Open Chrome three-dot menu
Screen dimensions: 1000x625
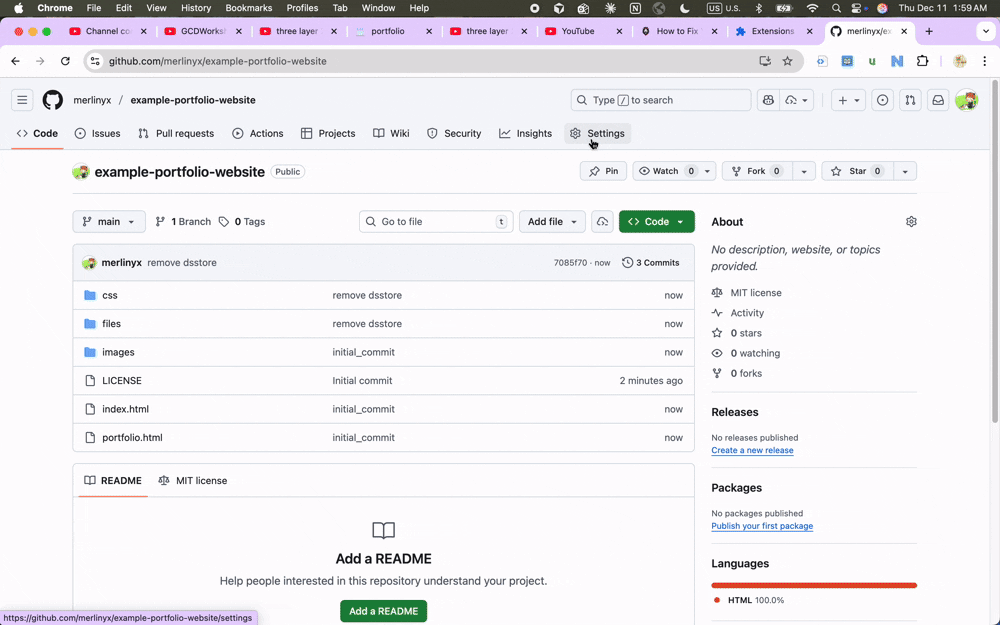point(985,61)
